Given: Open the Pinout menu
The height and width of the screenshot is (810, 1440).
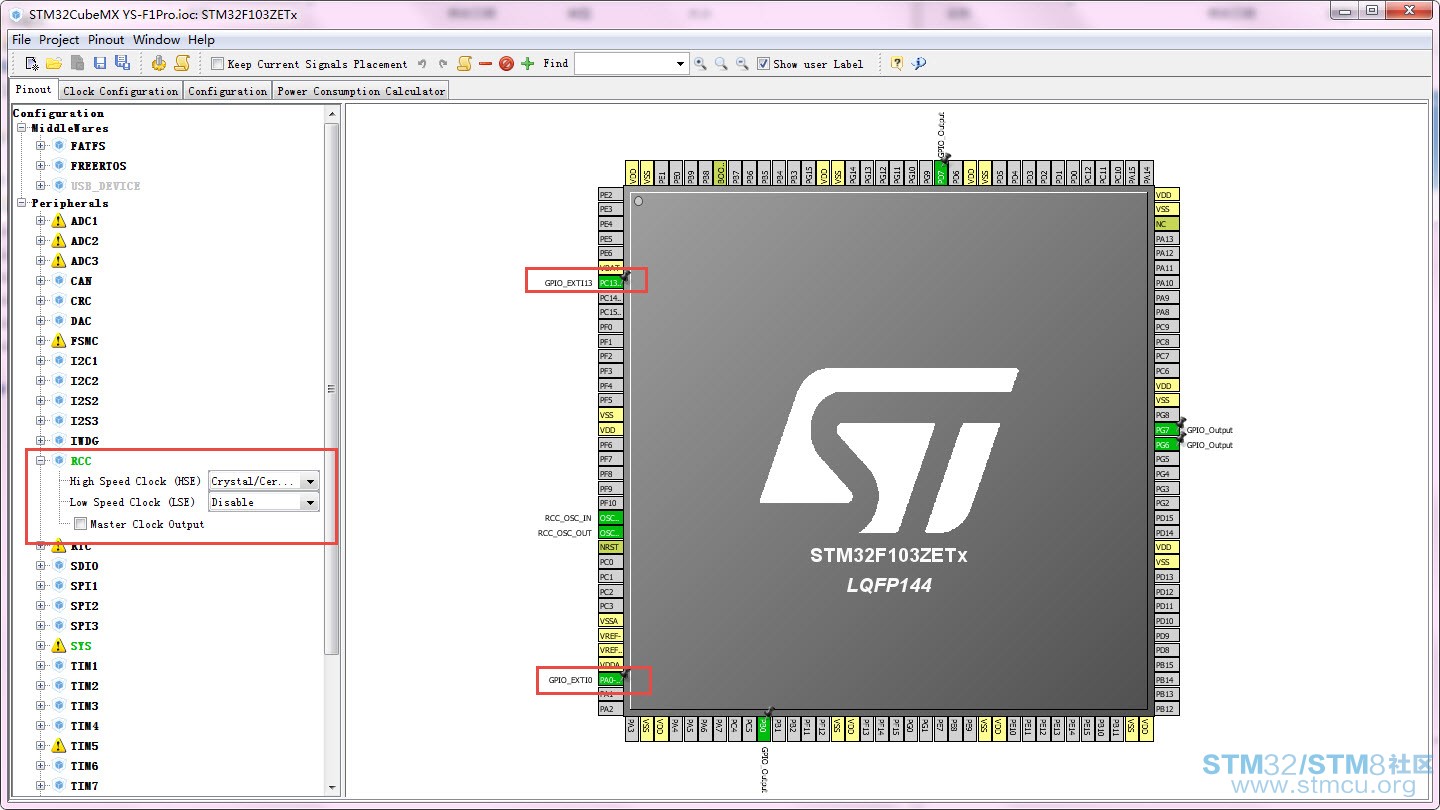Looking at the screenshot, I should pyautogui.click(x=106, y=40).
